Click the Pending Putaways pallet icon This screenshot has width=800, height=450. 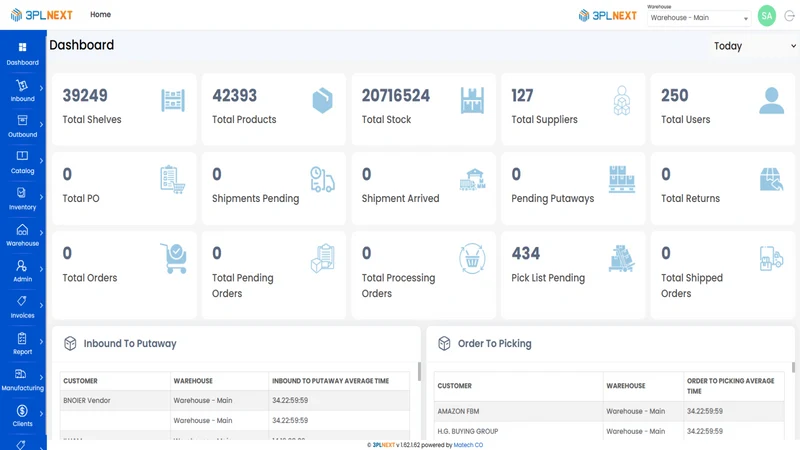click(622, 180)
